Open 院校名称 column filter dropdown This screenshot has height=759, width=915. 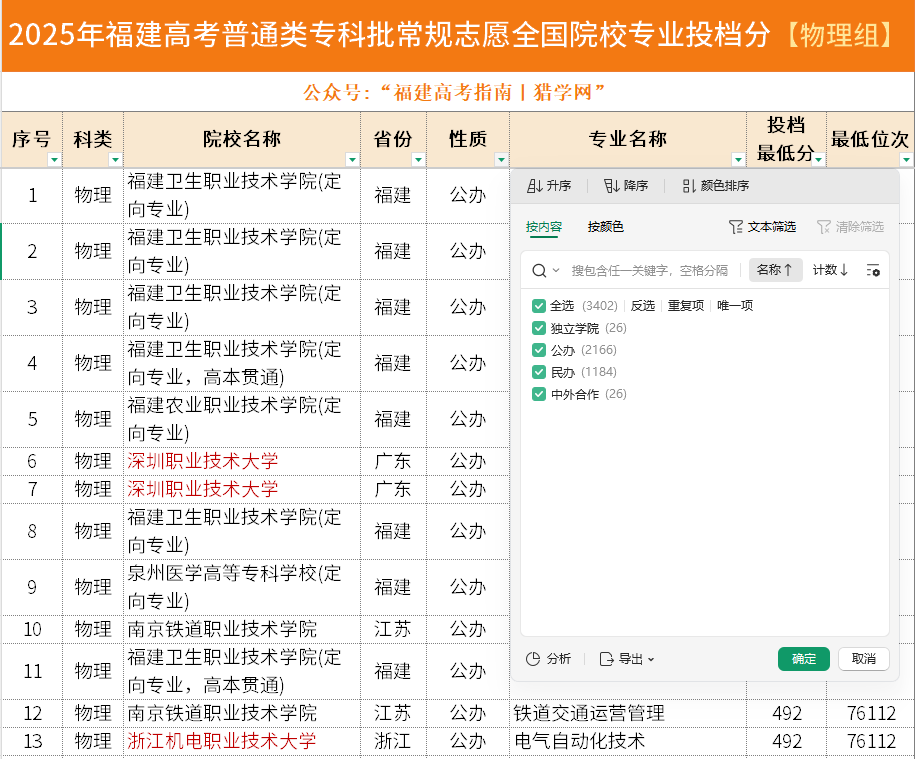352,159
